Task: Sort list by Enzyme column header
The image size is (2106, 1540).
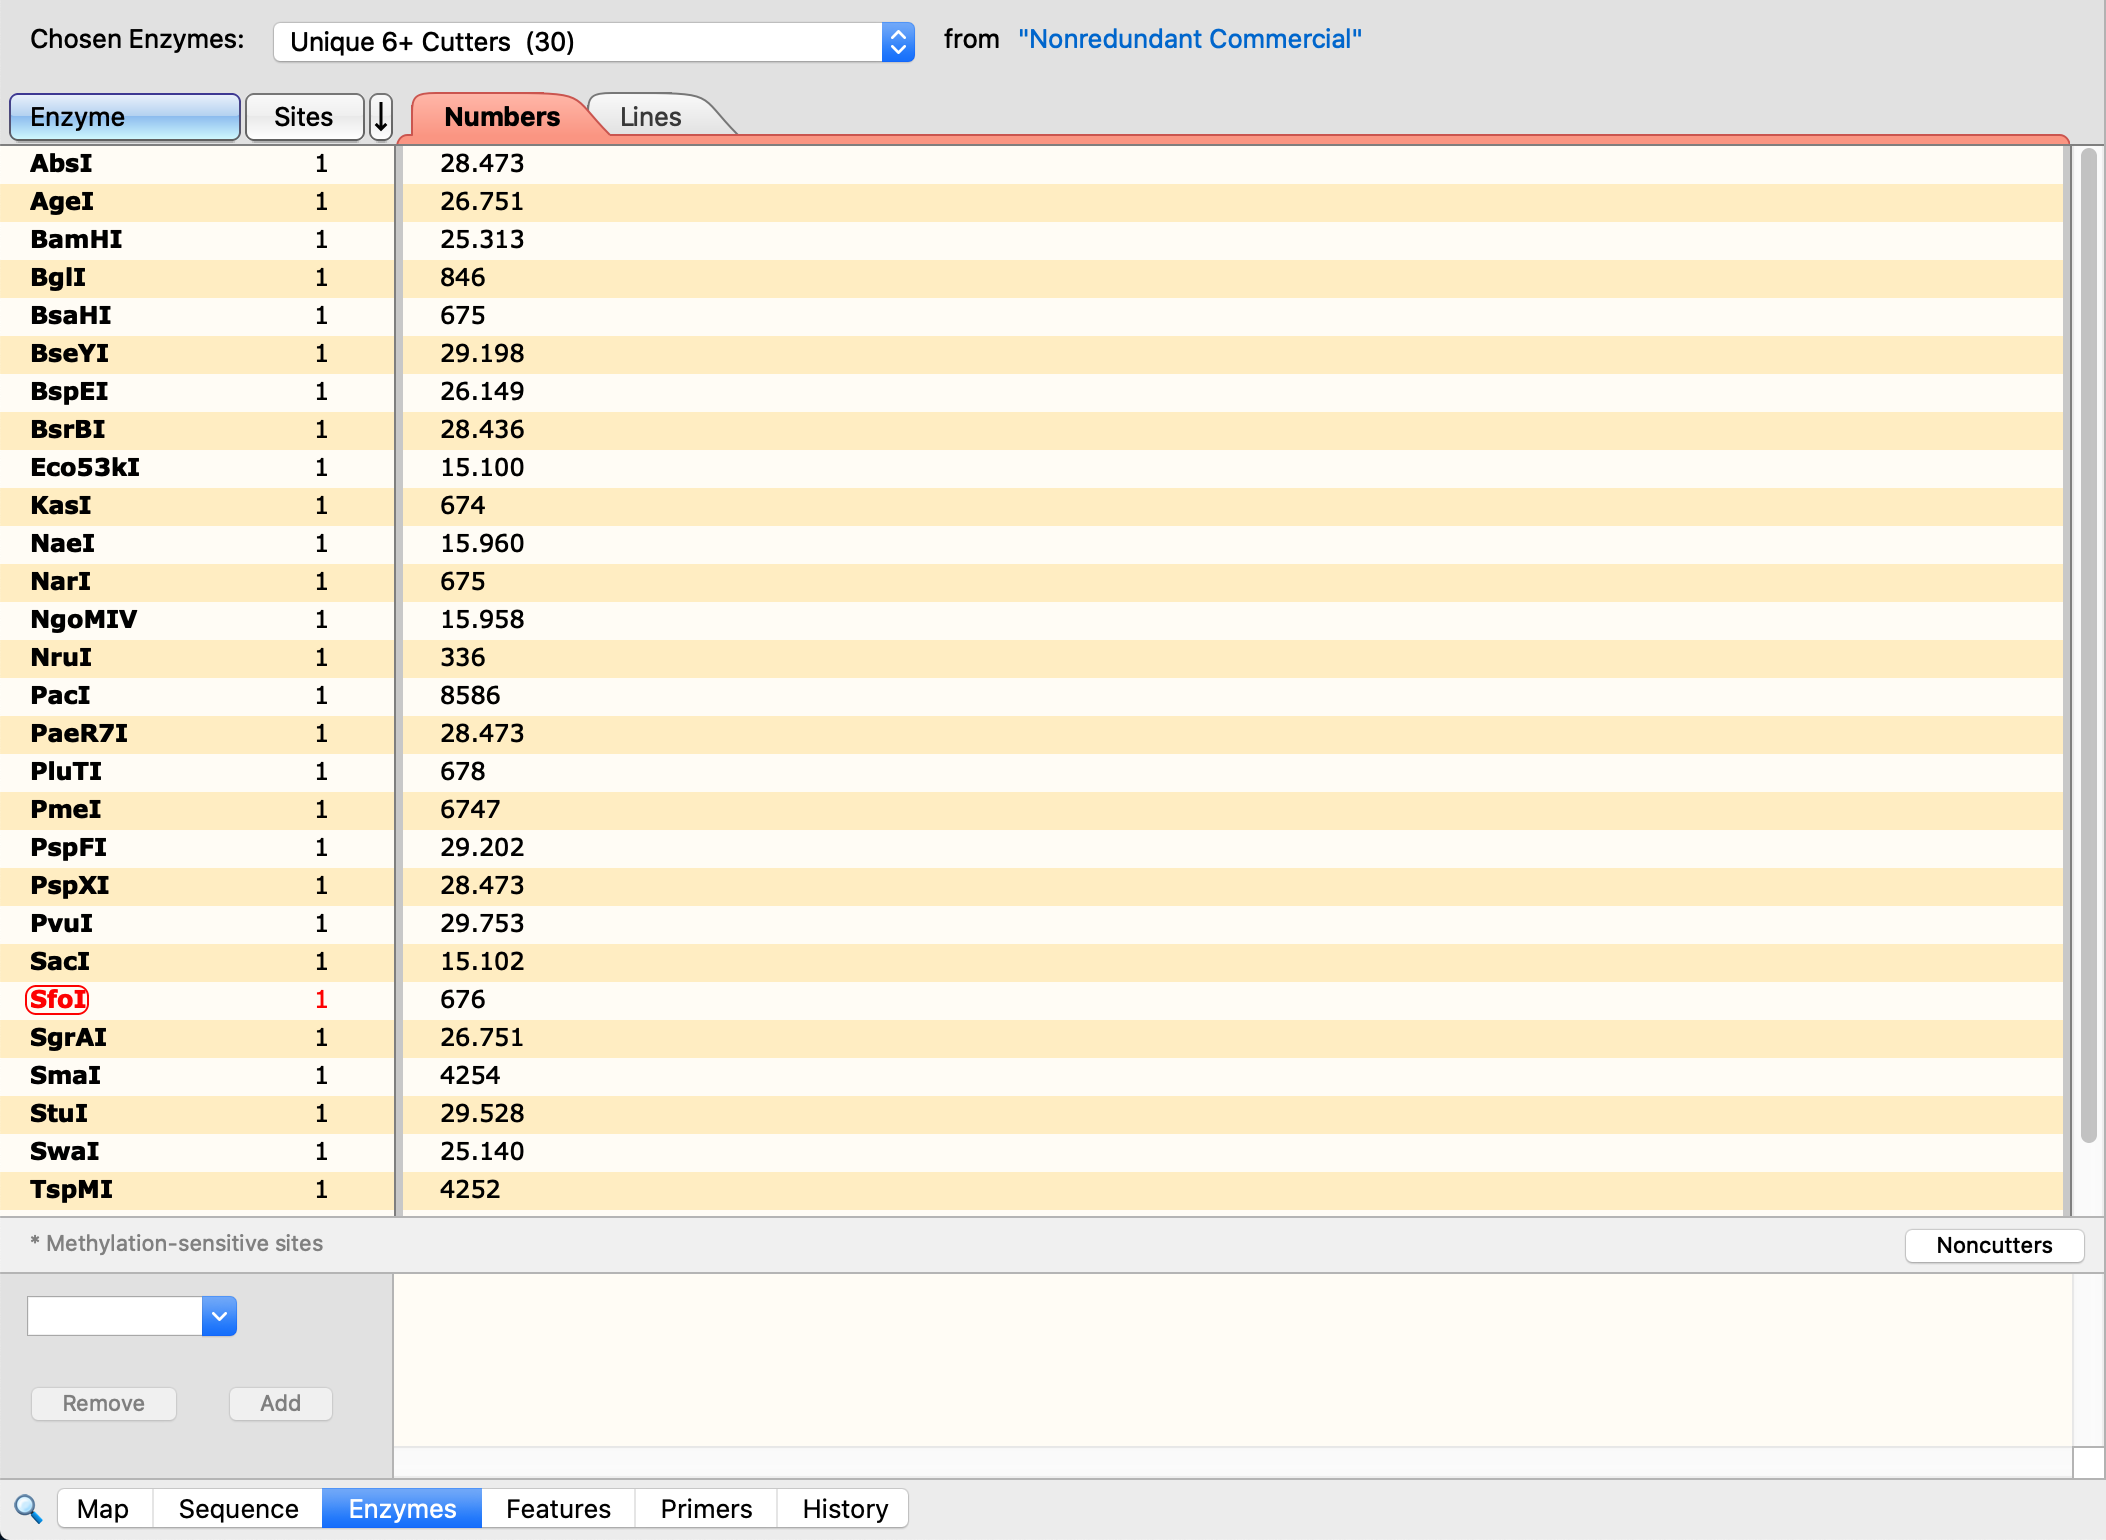Action: (125, 117)
